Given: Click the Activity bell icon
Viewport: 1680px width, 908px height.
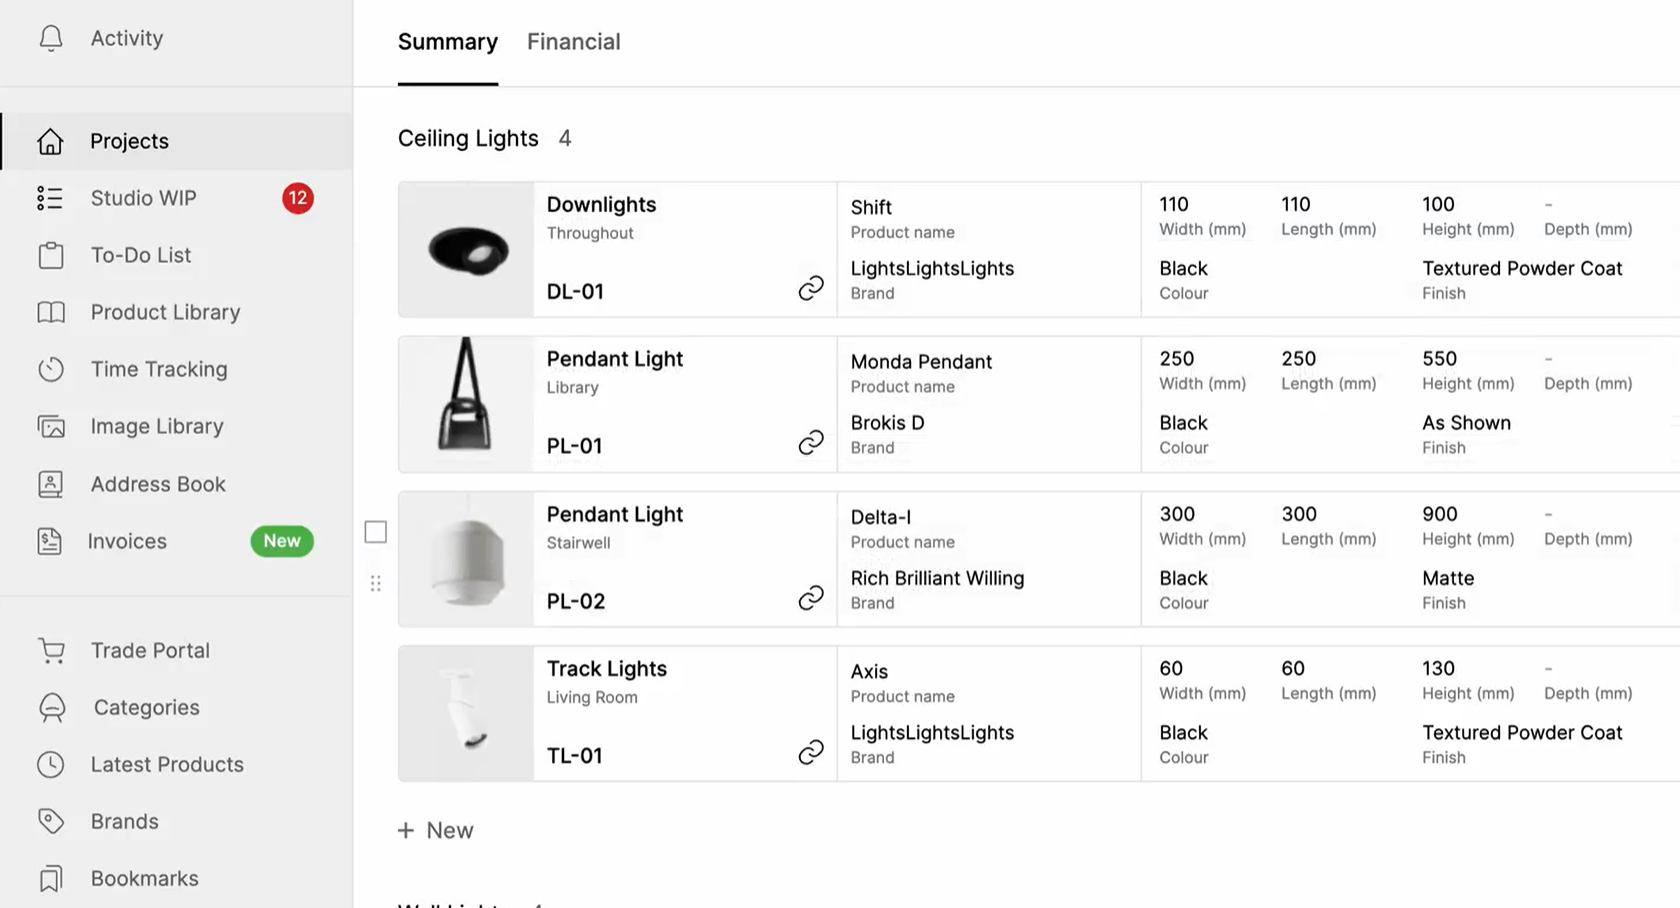Looking at the screenshot, I should [51, 38].
